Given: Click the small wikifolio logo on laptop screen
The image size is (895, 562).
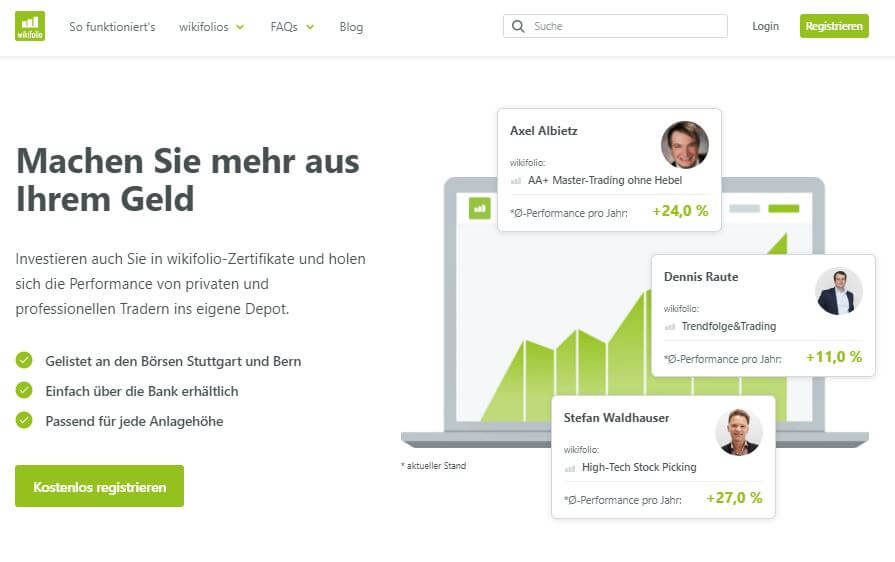Looking at the screenshot, I should click(479, 209).
